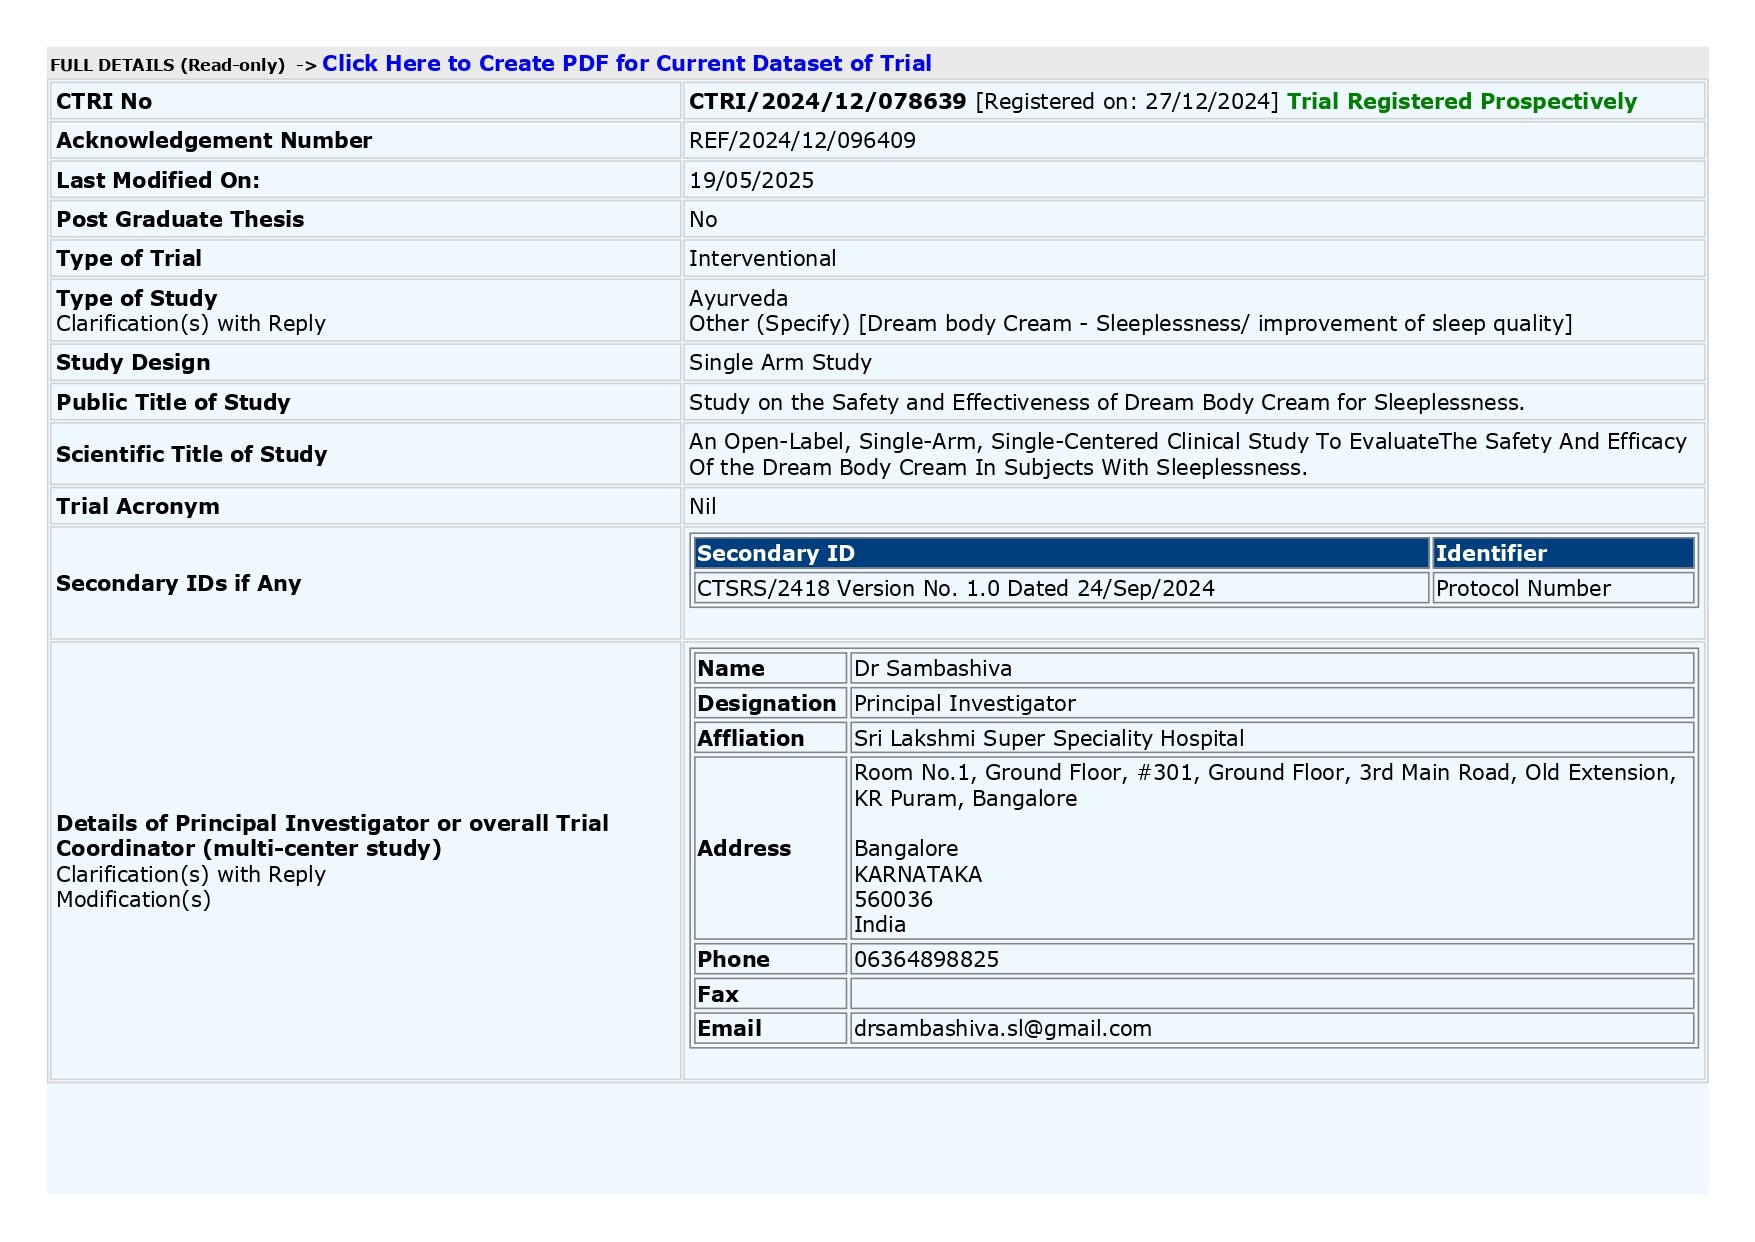Viewport: 1755px width, 1242px height.
Task: Select the Dr Sambashiva name field
Action: pyautogui.click(x=931, y=668)
